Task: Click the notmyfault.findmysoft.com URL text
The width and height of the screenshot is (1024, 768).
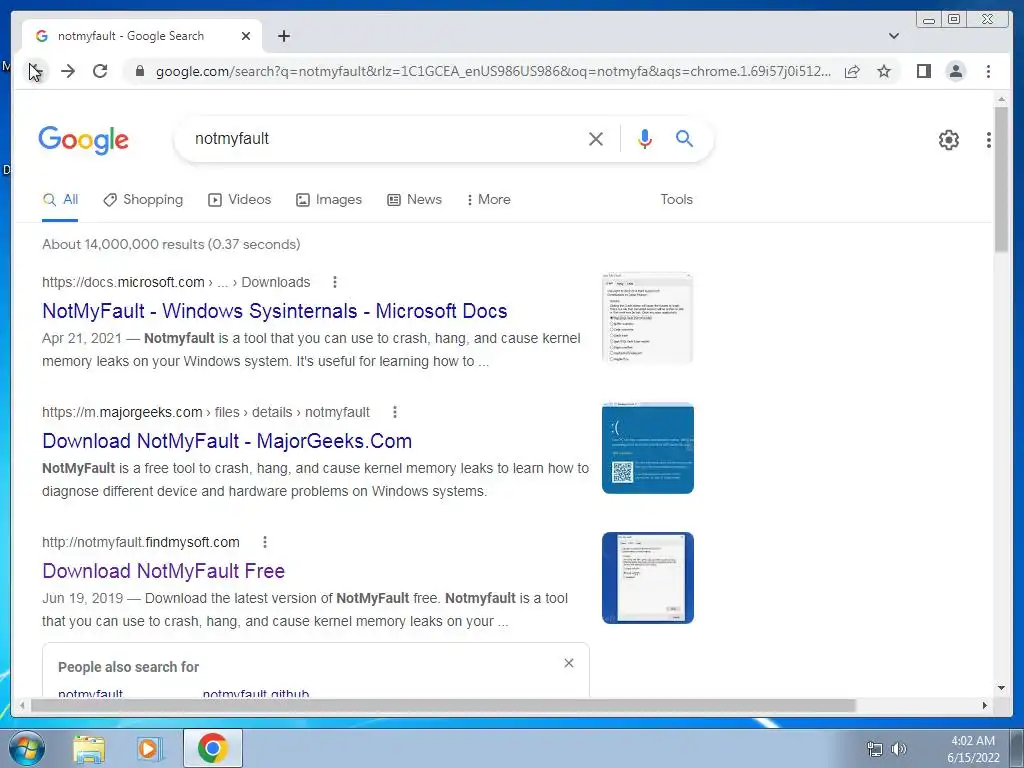Action: [x=140, y=542]
